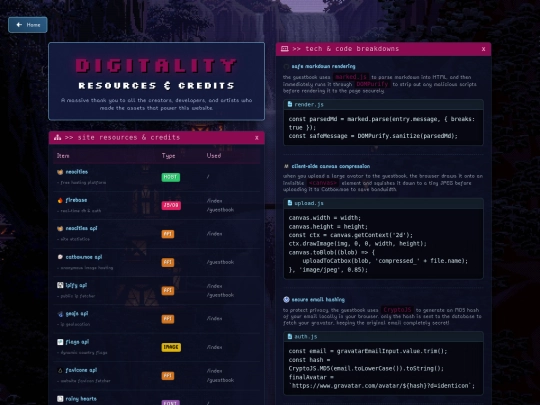The width and height of the screenshot is (540, 405).
Task: Click the rainy hearts icon
Action: (60, 399)
